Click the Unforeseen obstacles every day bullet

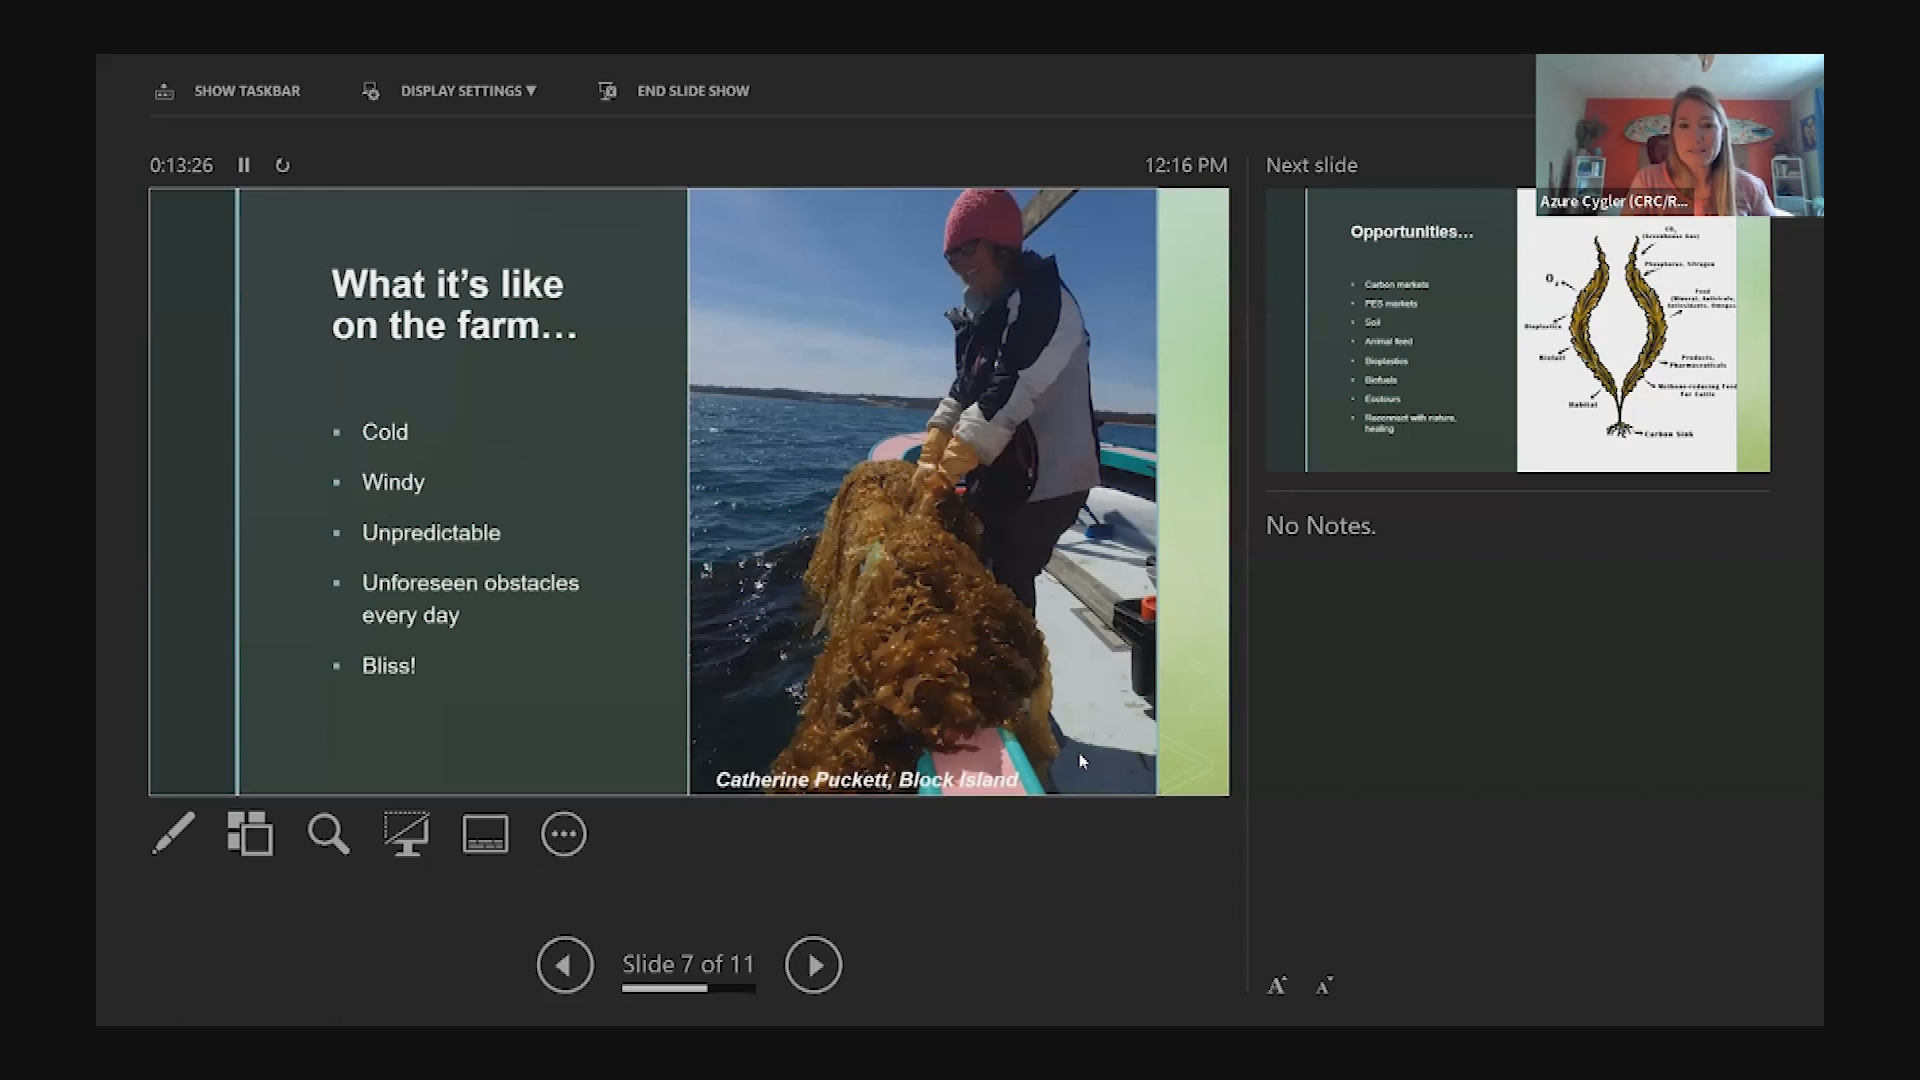click(x=470, y=599)
